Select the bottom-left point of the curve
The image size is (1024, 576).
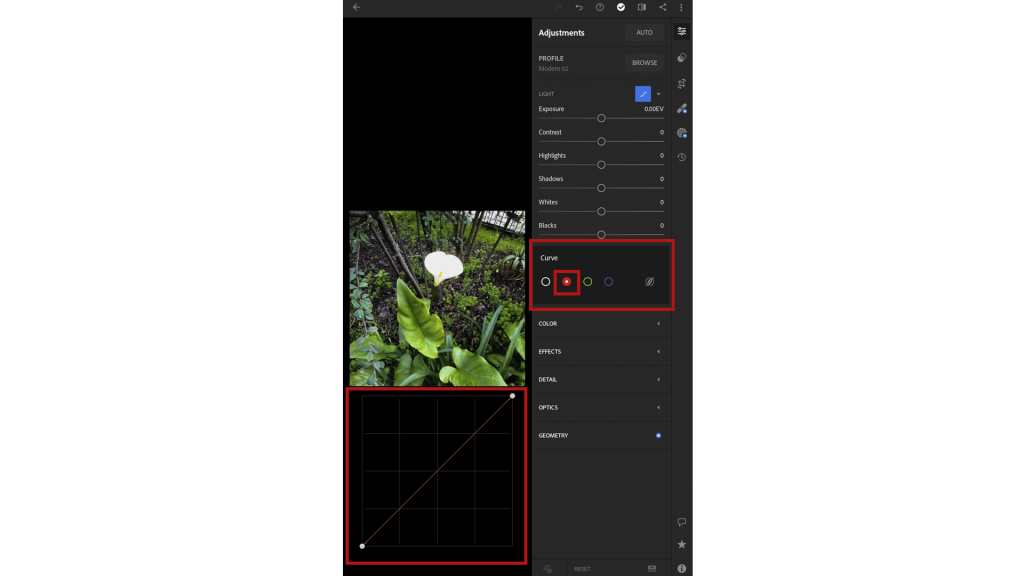pyautogui.click(x=362, y=546)
